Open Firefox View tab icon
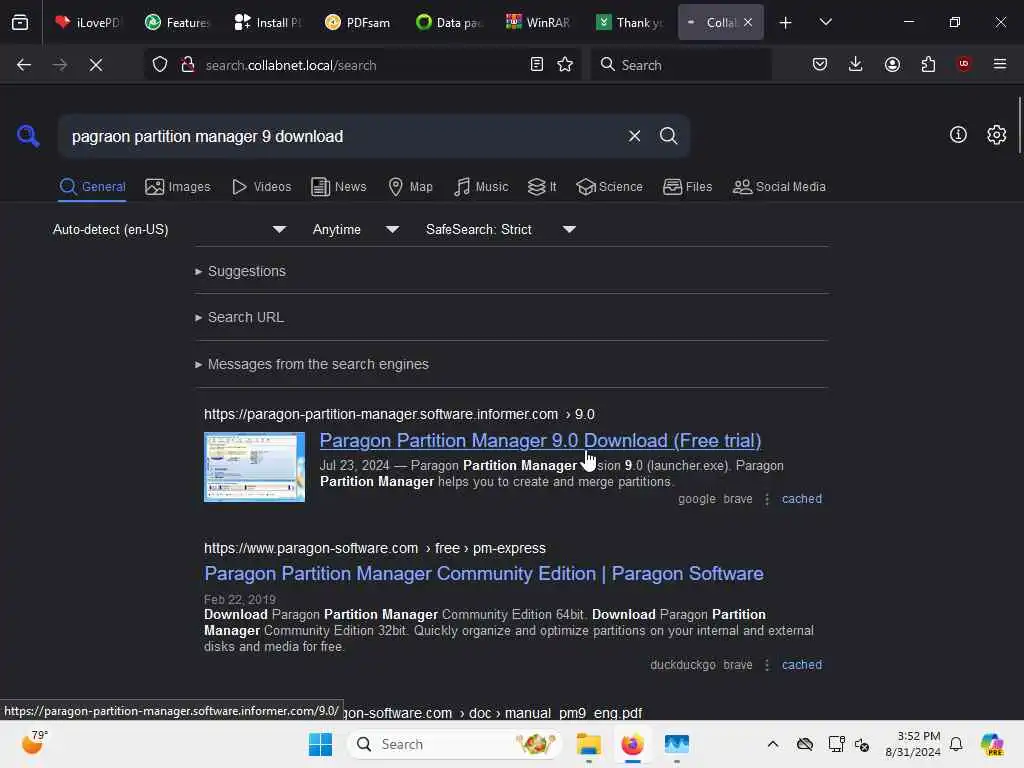This screenshot has height=768, width=1024. click(20, 23)
